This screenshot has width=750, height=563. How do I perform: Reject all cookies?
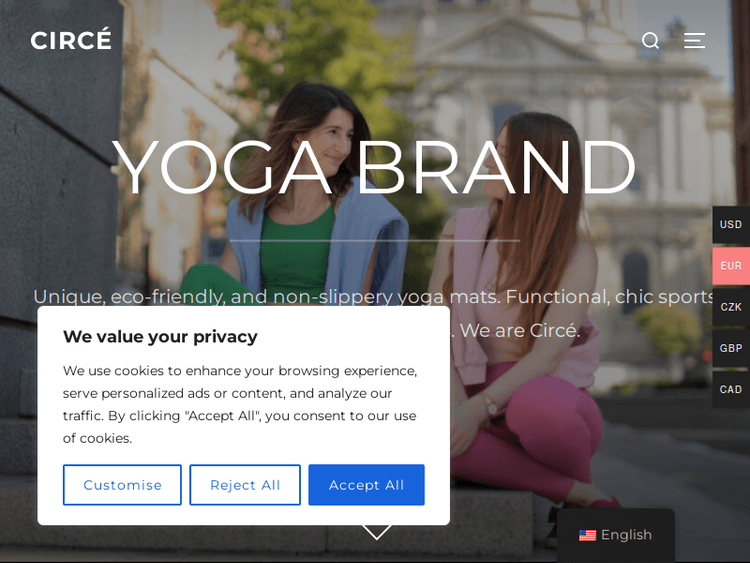245,485
